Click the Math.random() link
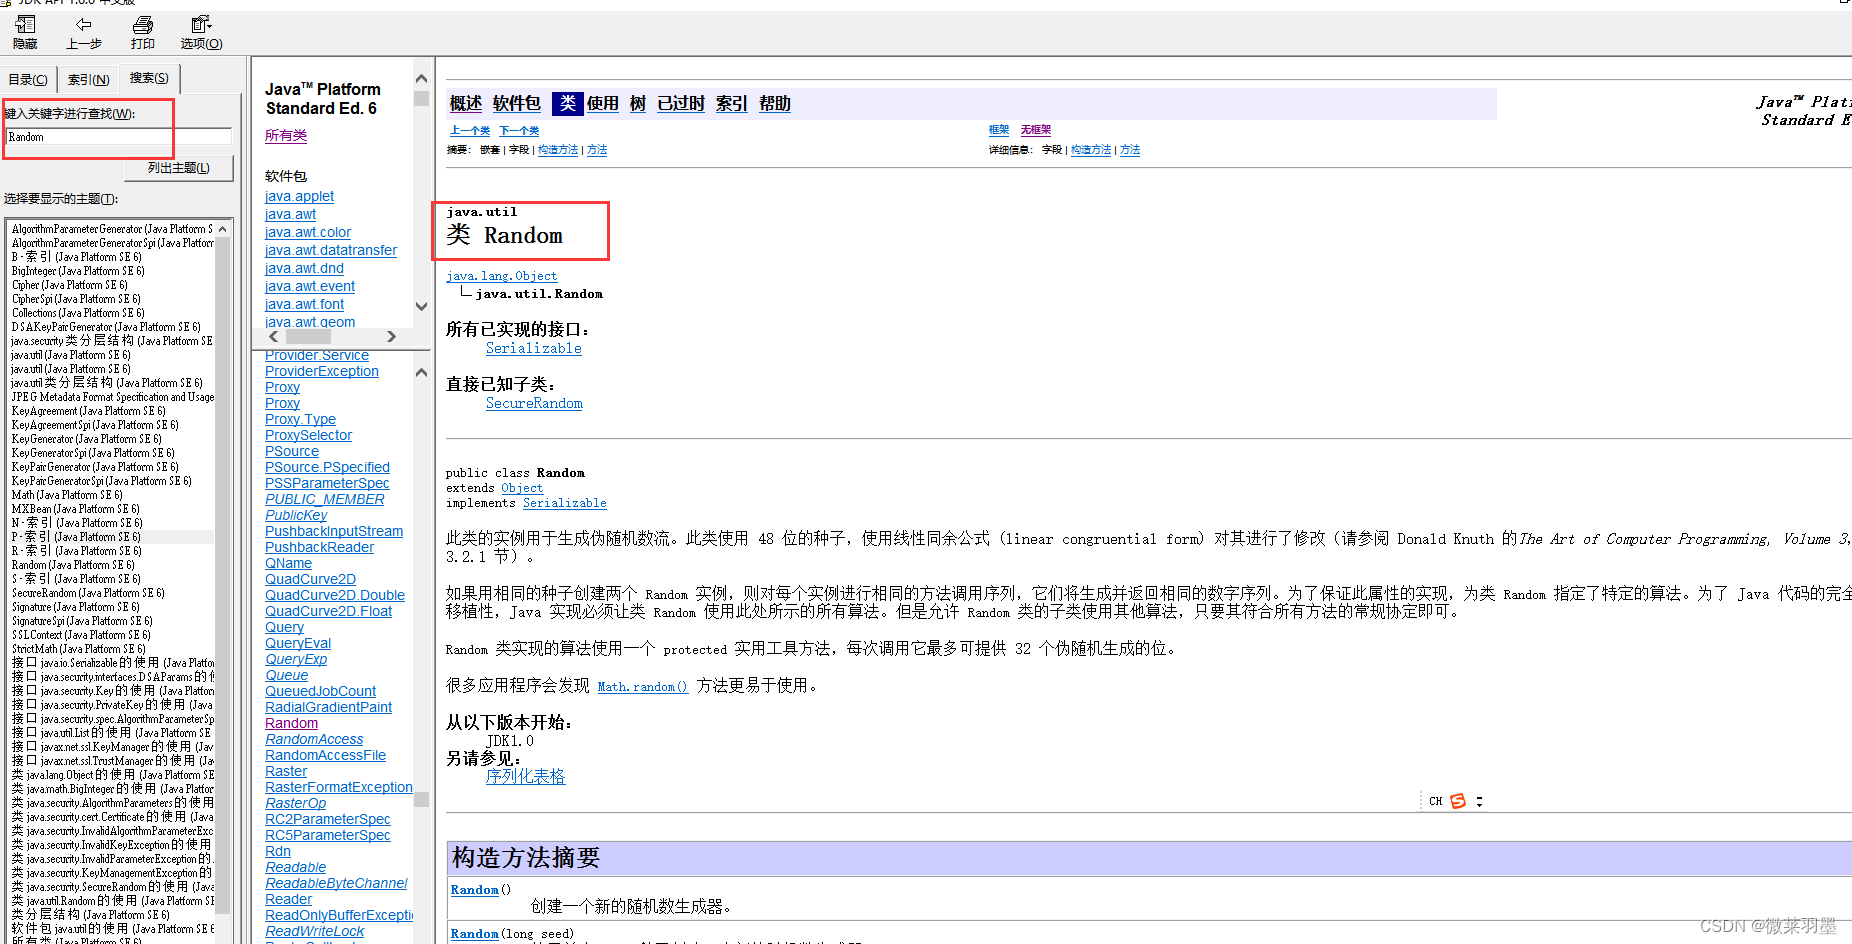1852x944 pixels. pos(643,686)
